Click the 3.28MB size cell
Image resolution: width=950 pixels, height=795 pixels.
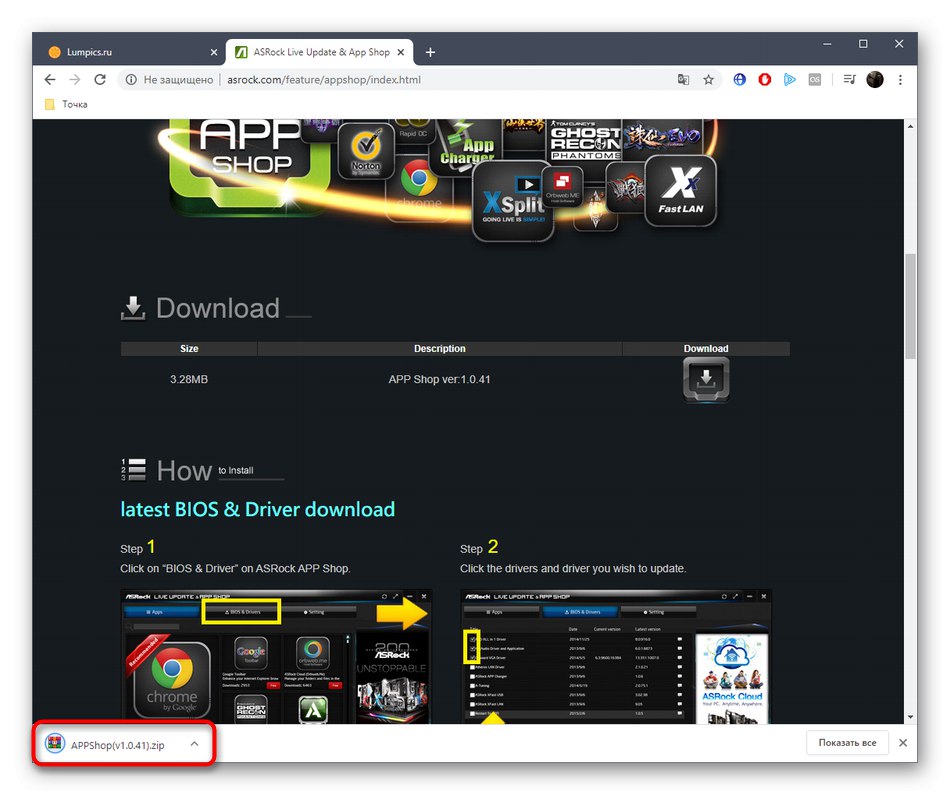point(188,379)
